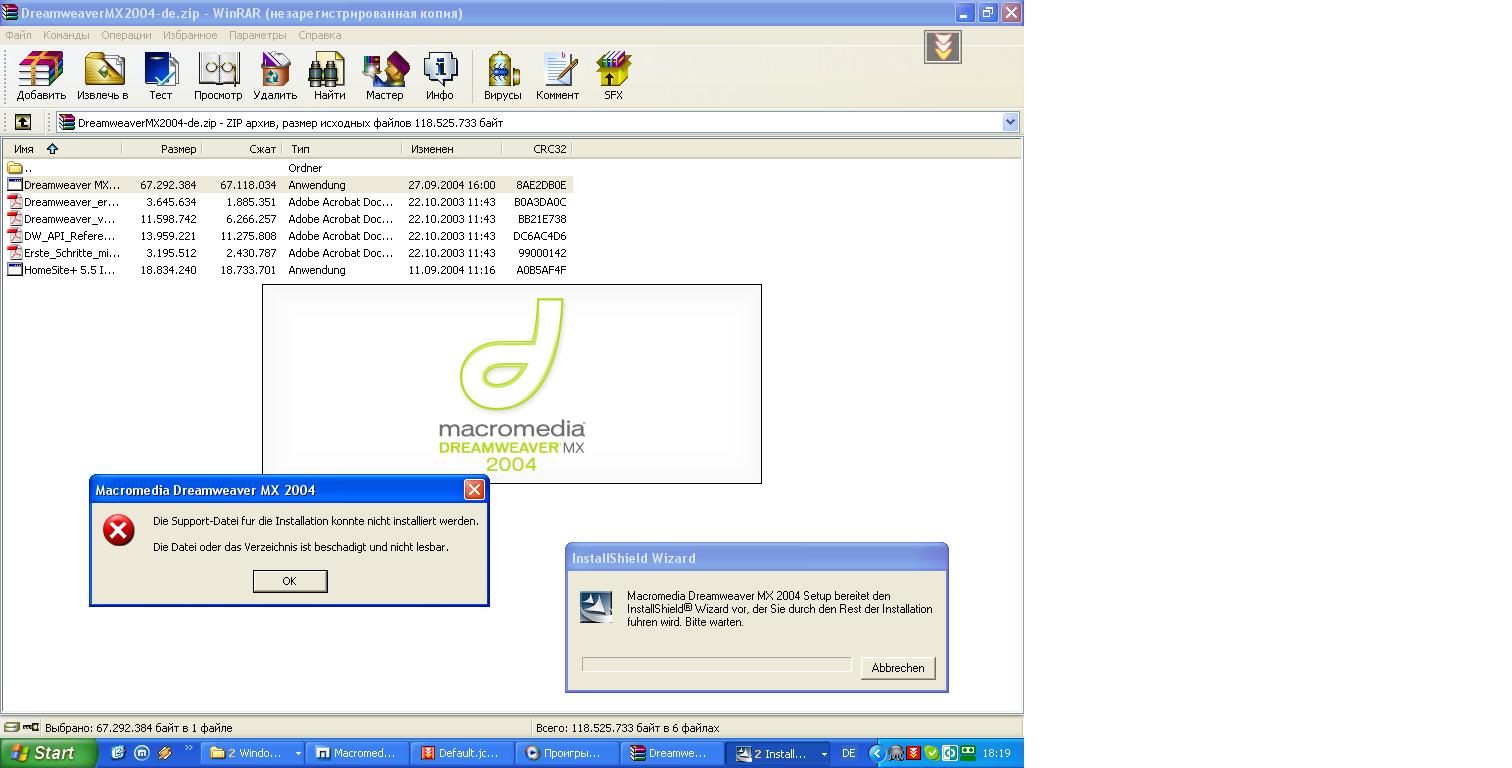Expand the archive path dropdown
The height and width of the screenshot is (768, 1512).
click(x=1010, y=122)
